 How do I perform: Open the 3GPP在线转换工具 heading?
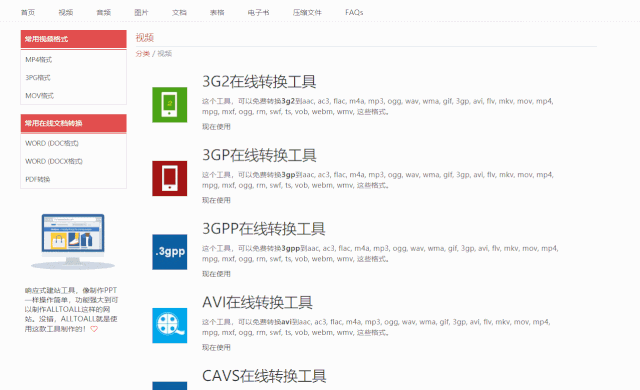point(264,228)
